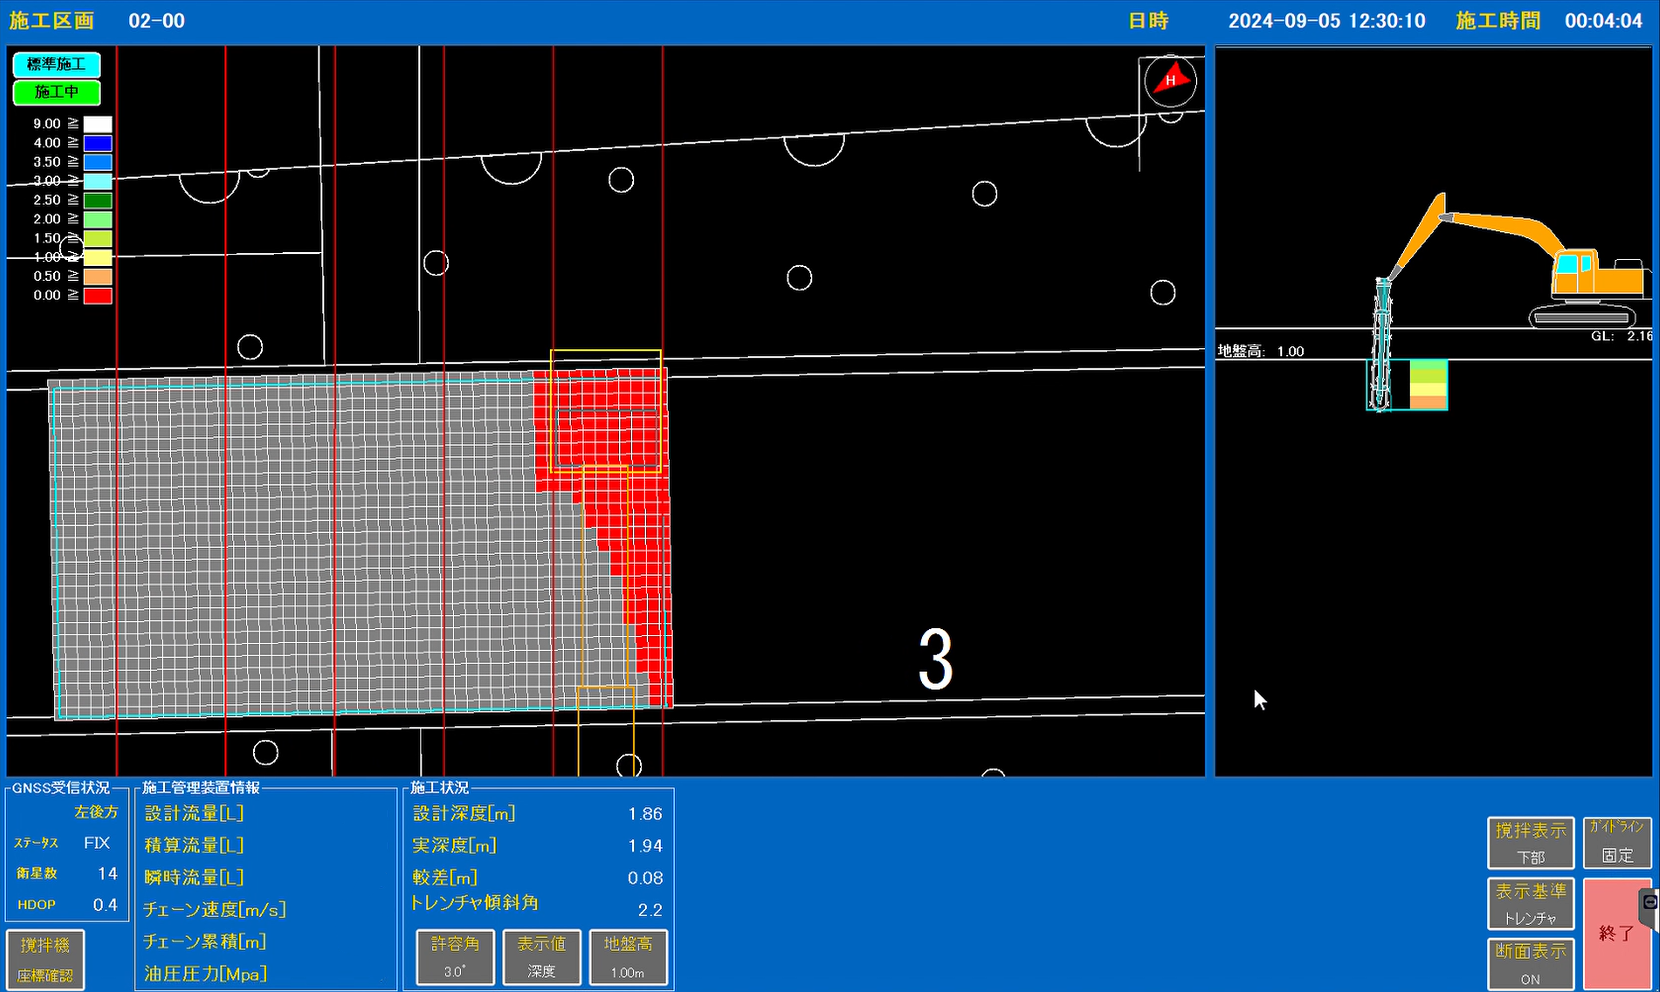Change 表示値 深度 display value
Viewport: 1660px width, 992px height.
(x=541, y=957)
